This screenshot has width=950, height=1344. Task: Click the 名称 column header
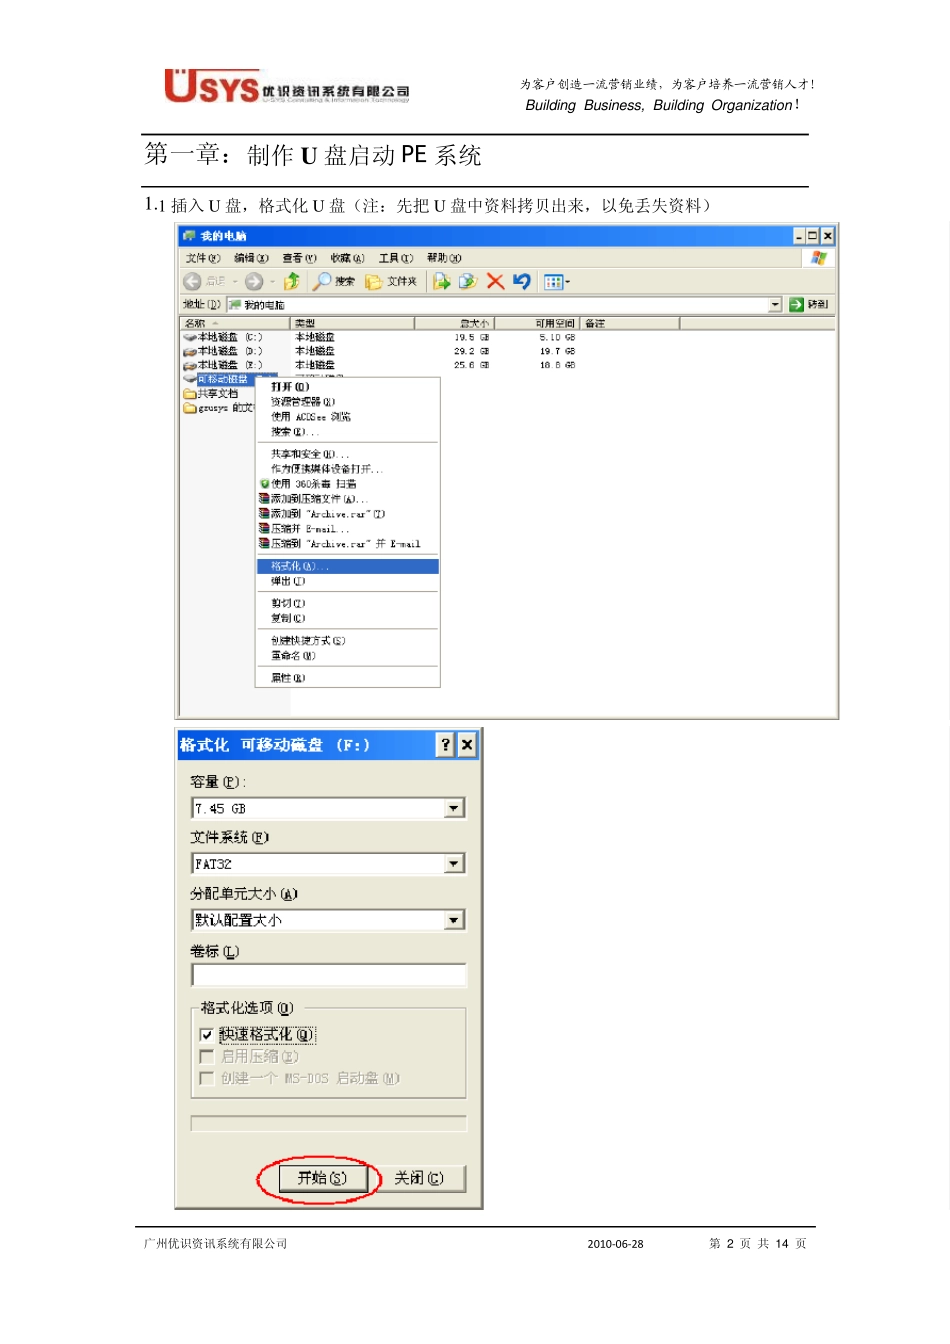tap(235, 324)
